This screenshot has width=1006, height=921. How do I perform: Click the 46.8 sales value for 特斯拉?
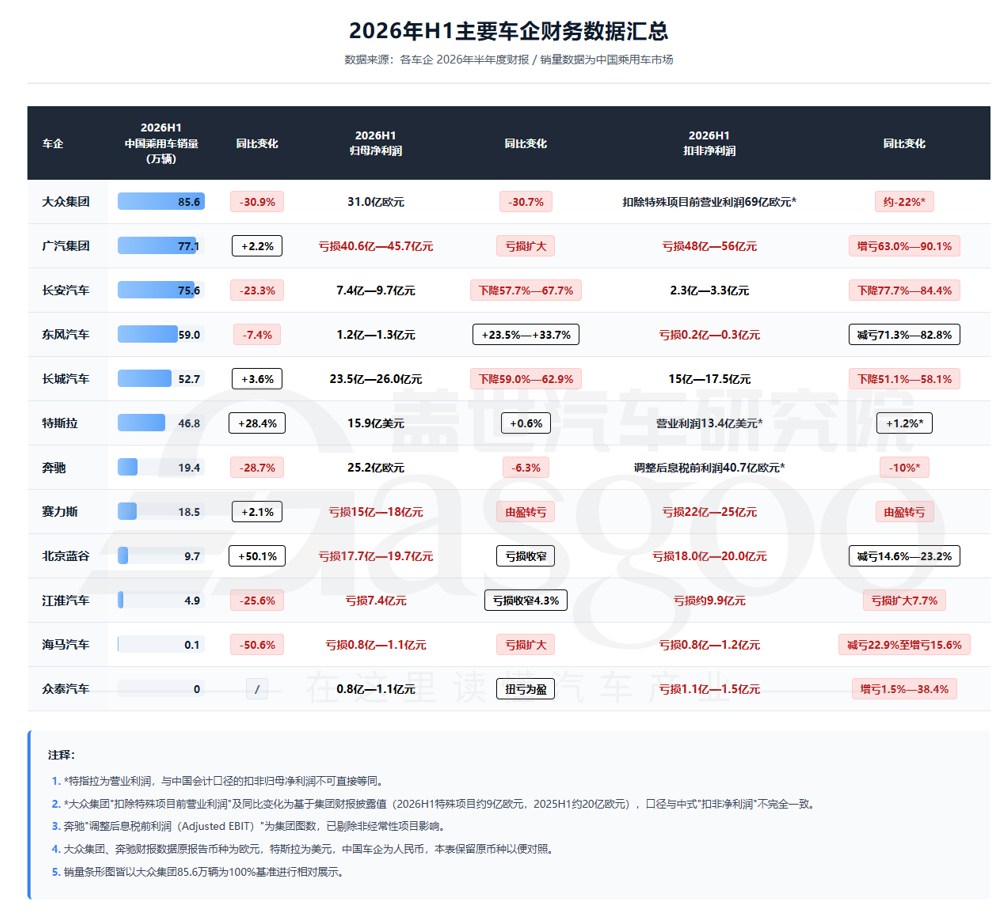(x=189, y=423)
